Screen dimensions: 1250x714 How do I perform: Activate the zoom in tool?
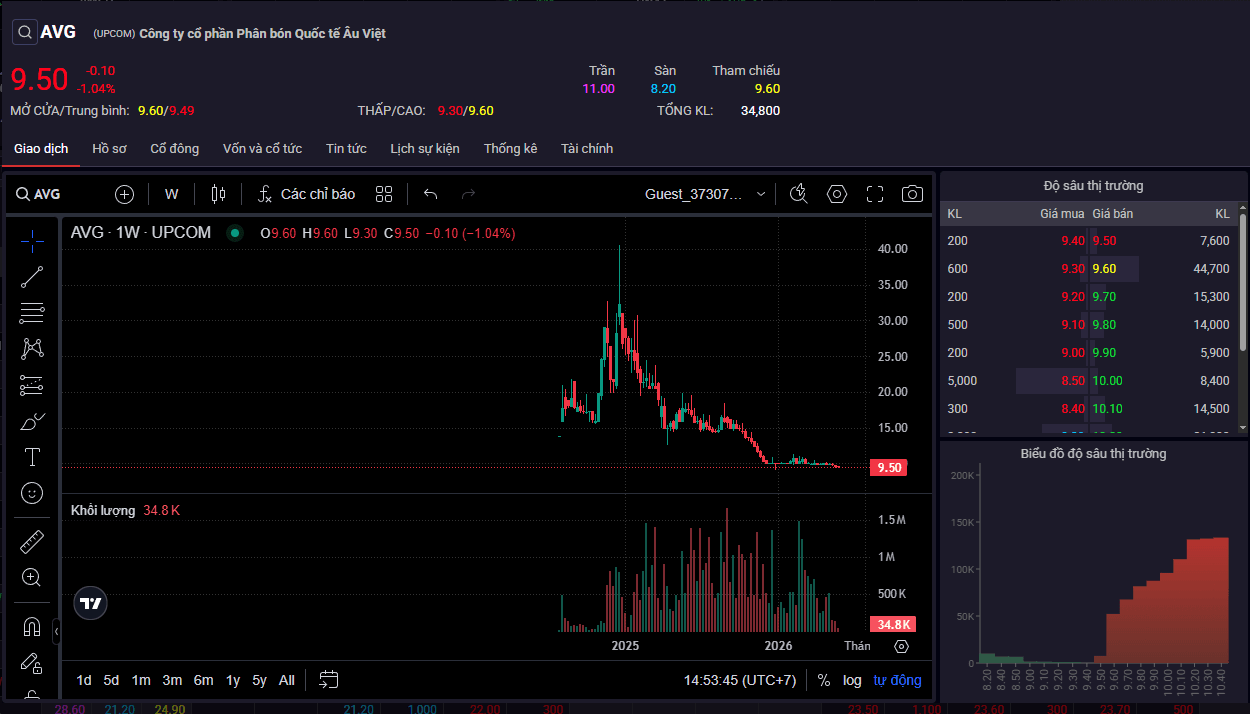(32, 577)
